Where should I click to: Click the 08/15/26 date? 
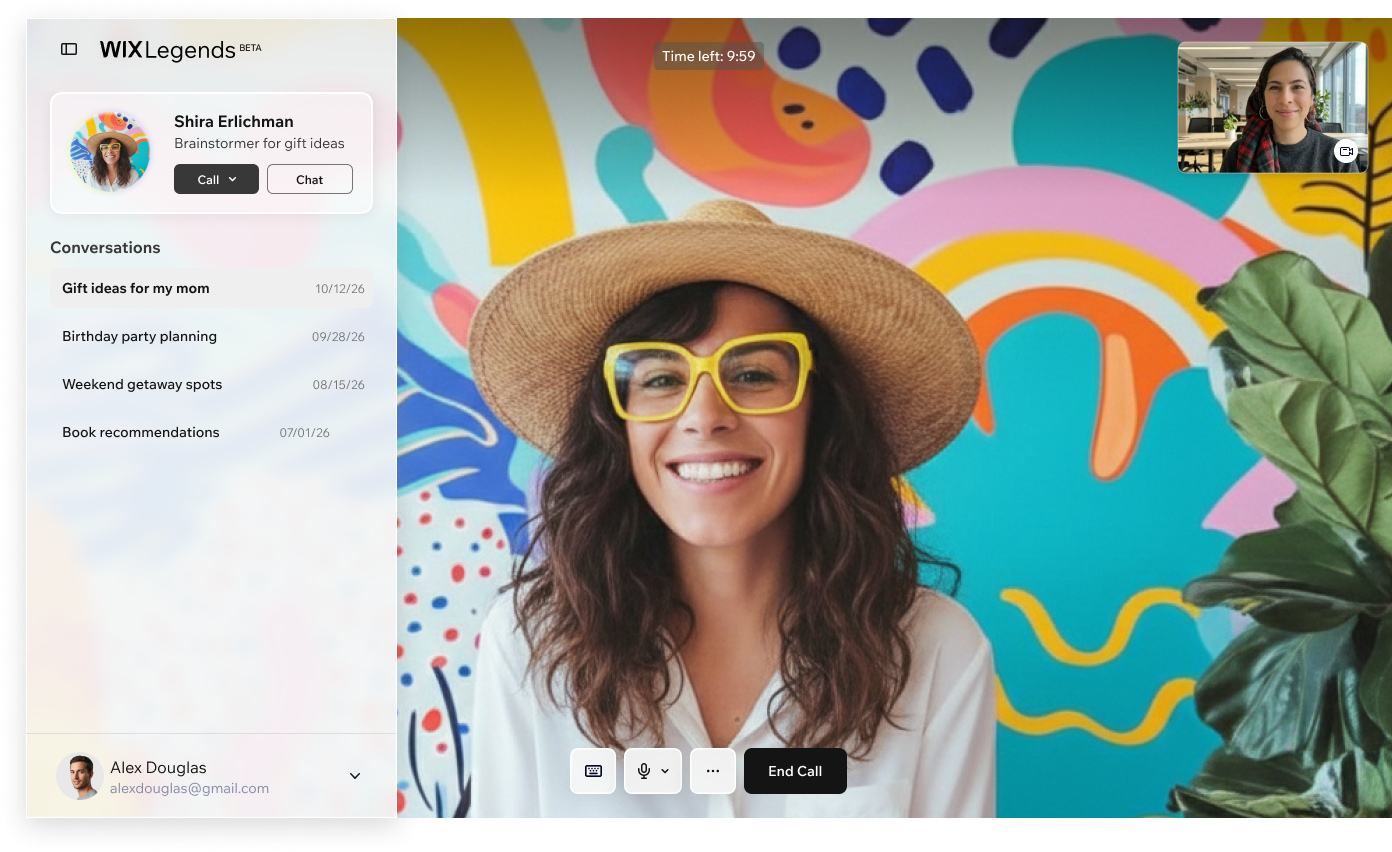338,385
